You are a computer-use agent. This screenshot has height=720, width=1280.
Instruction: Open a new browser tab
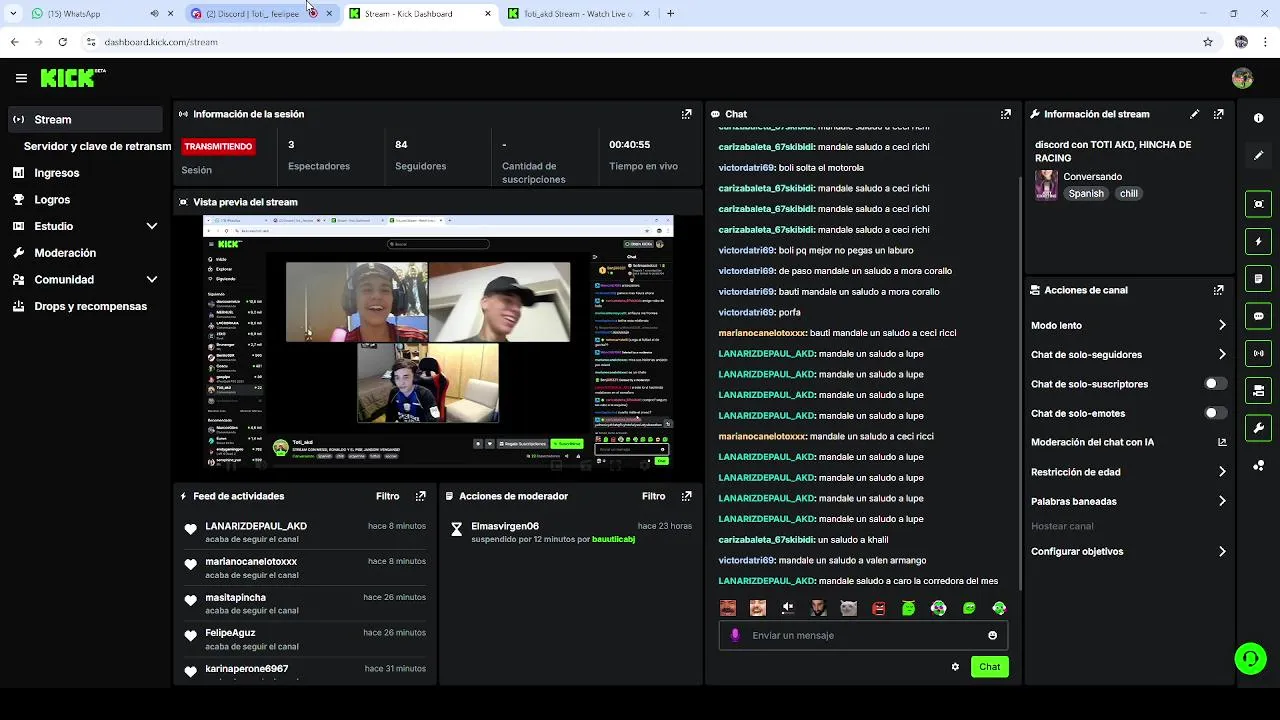click(x=670, y=14)
